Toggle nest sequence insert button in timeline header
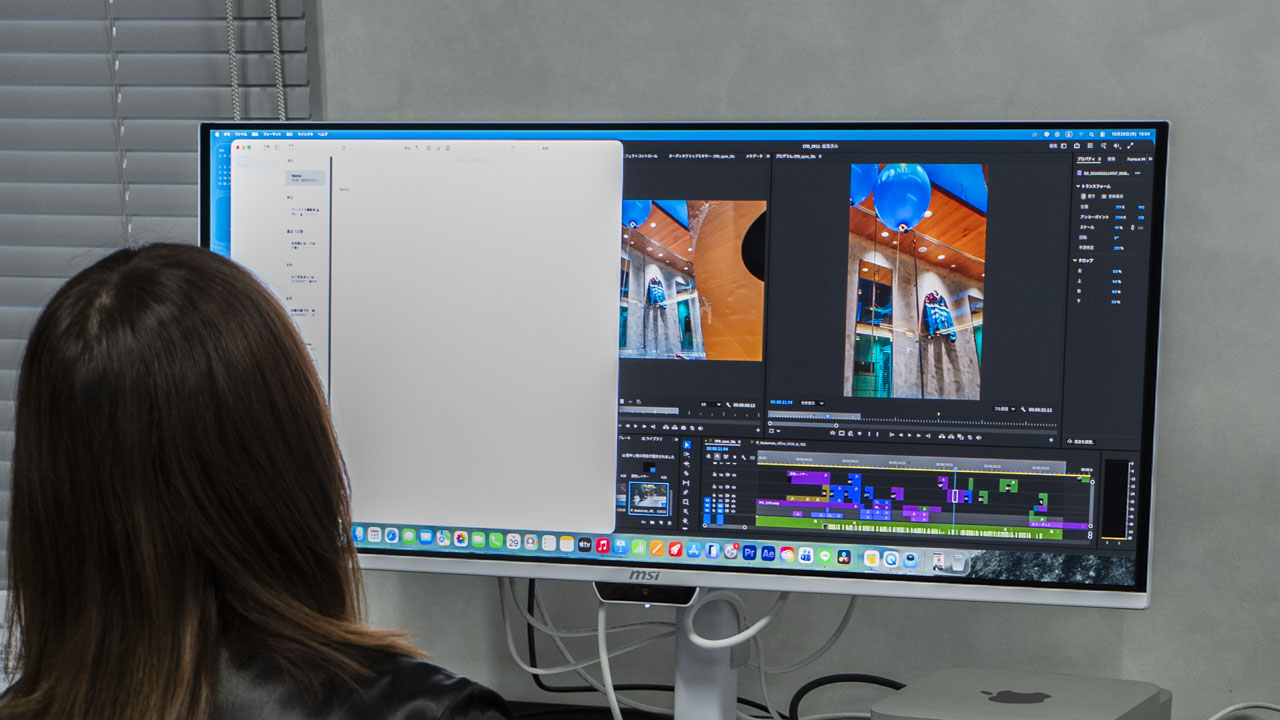The height and width of the screenshot is (720, 1280). [x=709, y=456]
